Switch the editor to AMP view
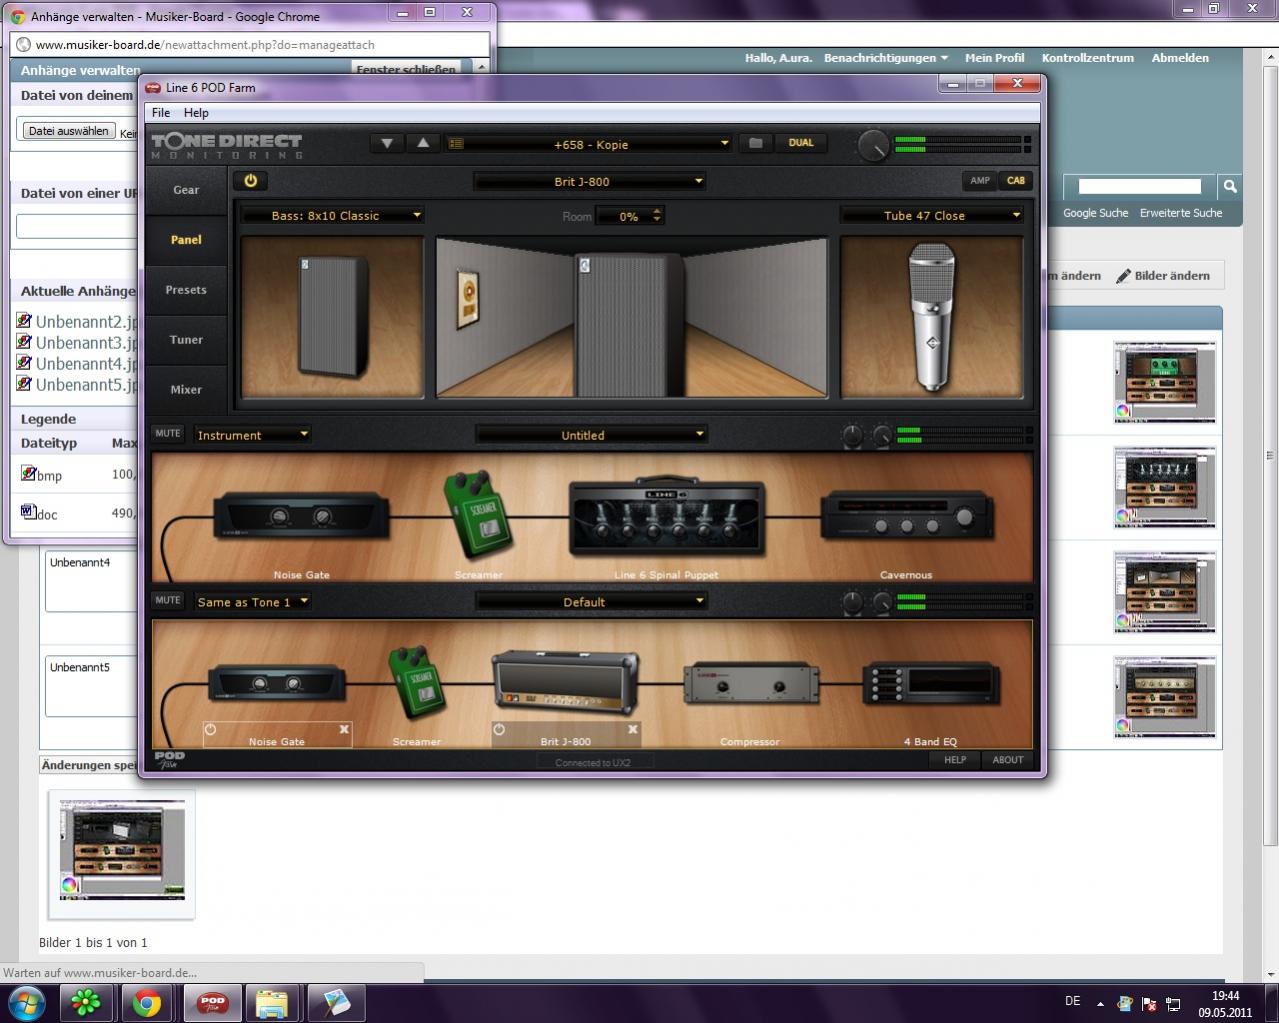 pyautogui.click(x=980, y=181)
